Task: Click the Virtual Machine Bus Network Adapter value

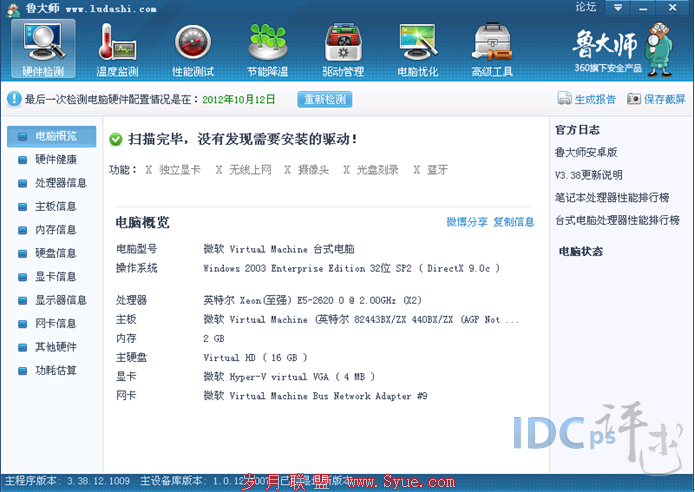Action: [315, 396]
